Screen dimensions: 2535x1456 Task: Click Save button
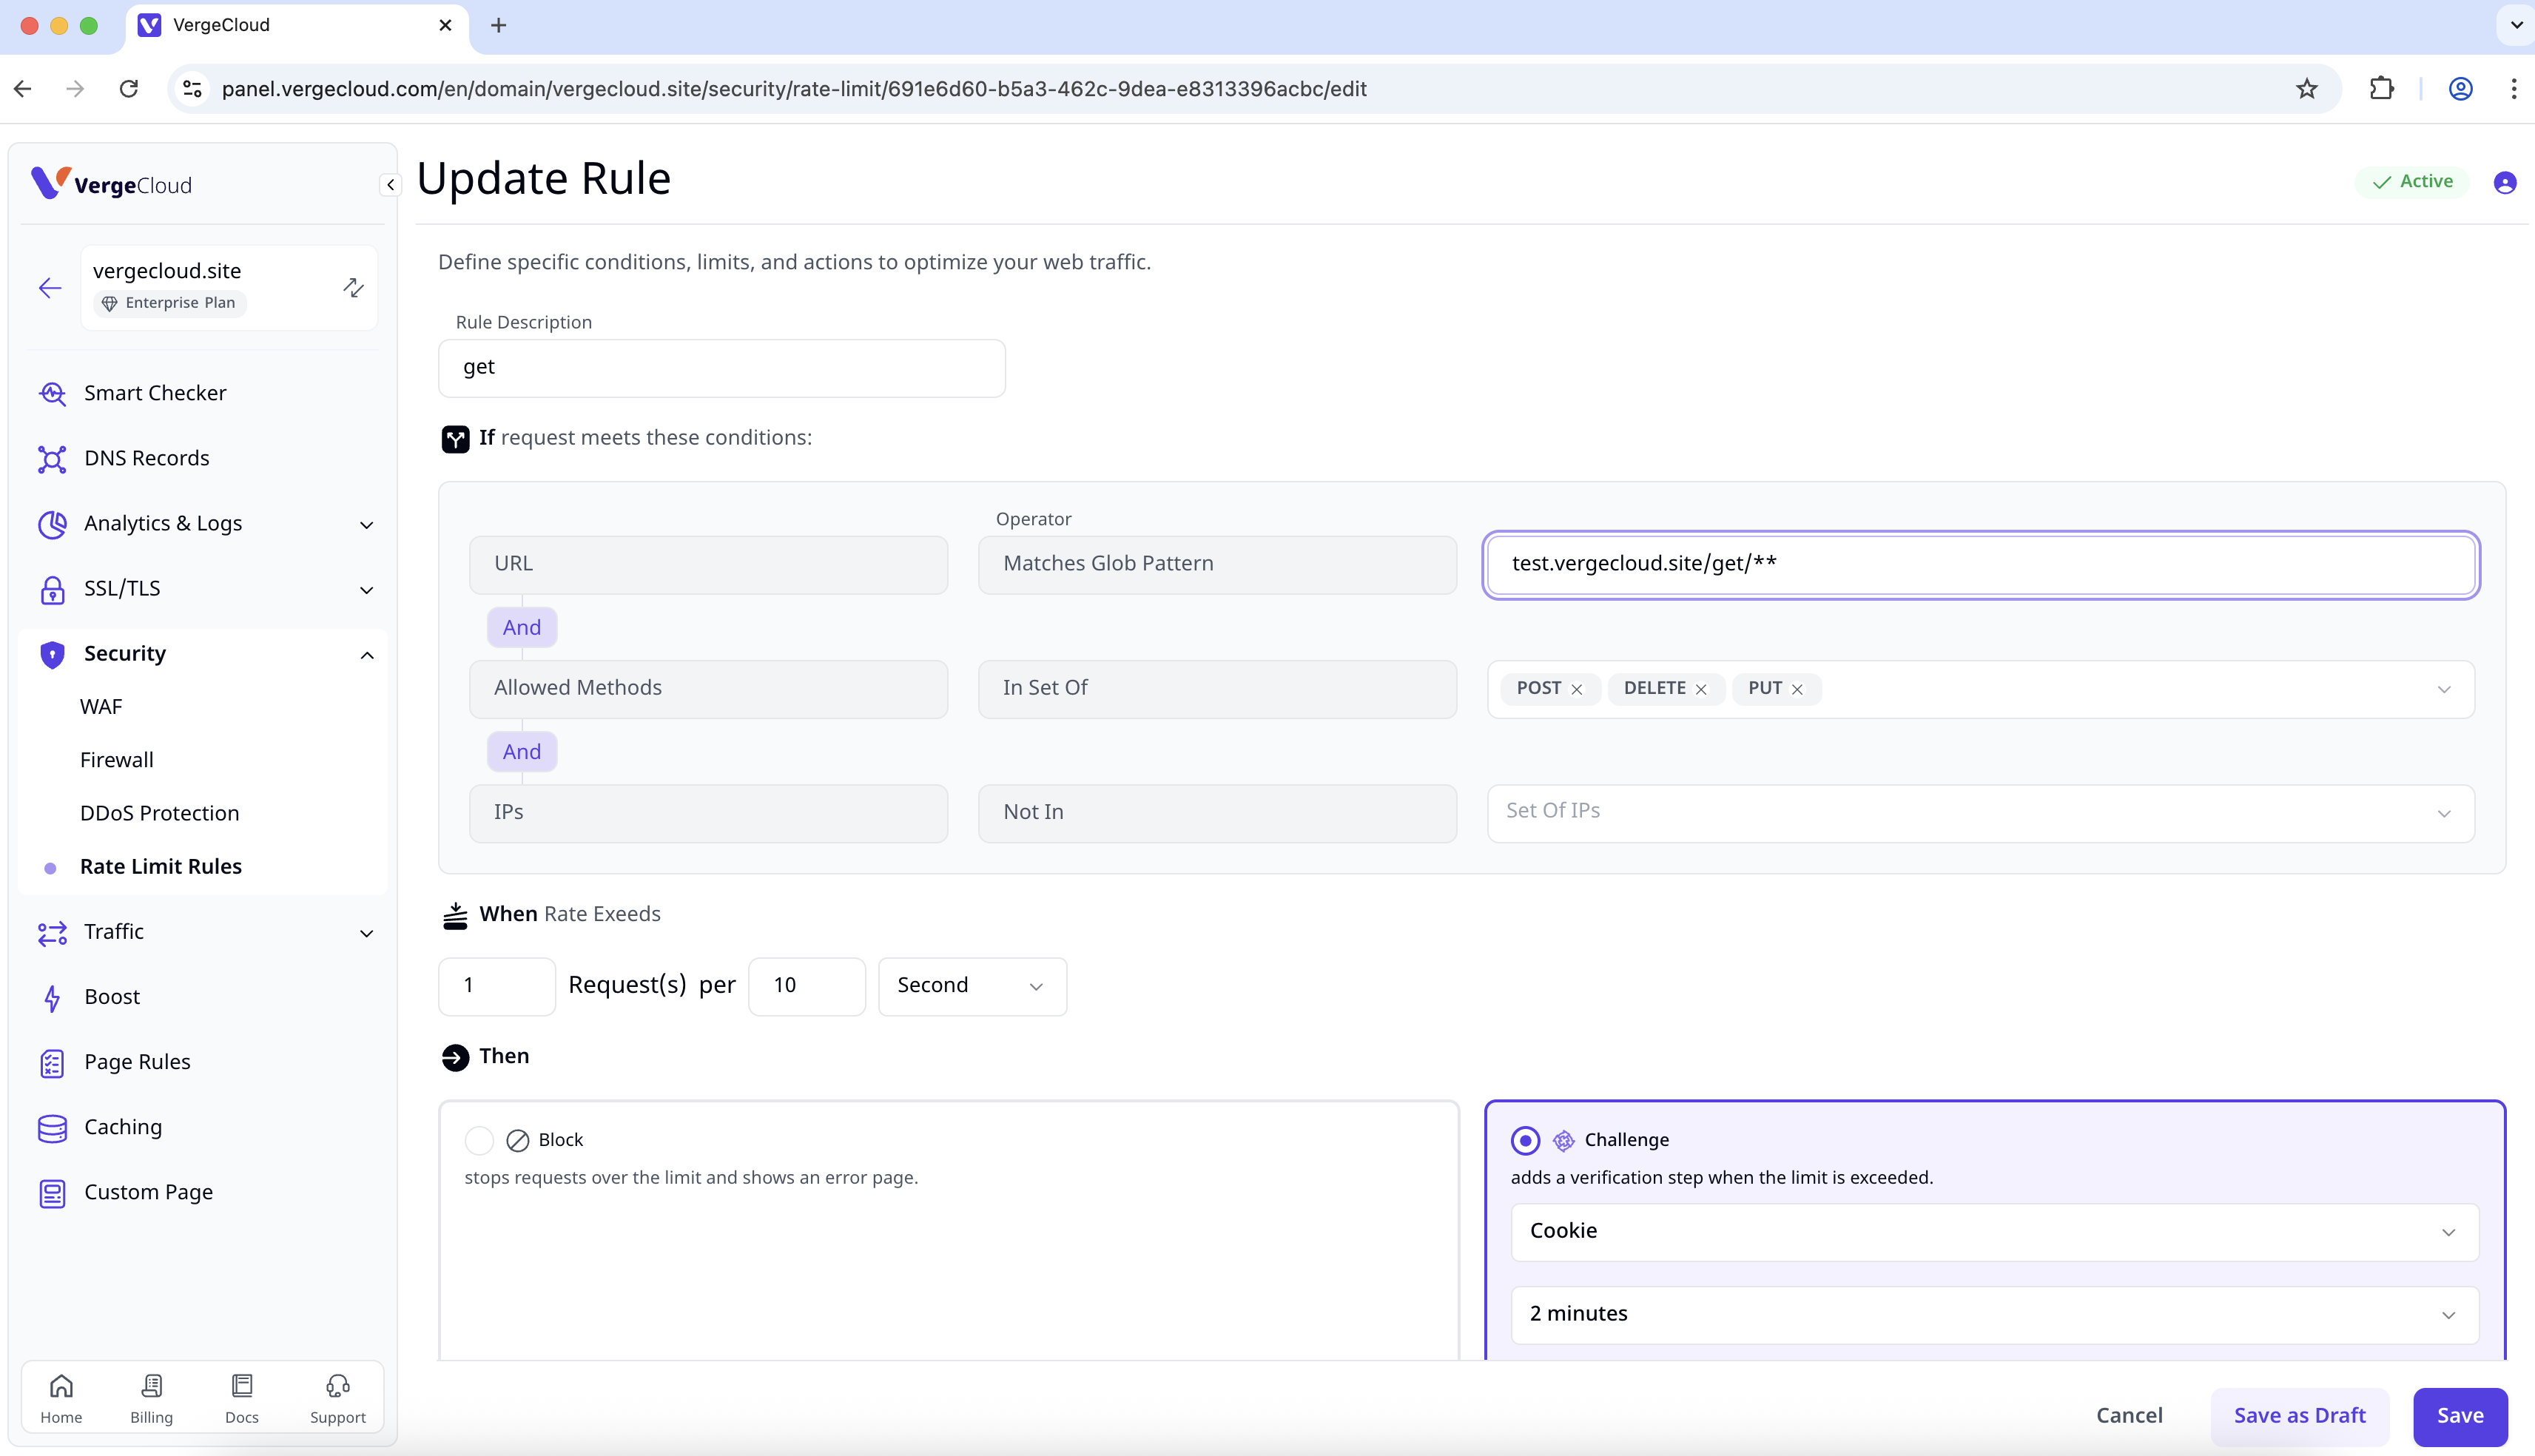[x=2460, y=1417]
